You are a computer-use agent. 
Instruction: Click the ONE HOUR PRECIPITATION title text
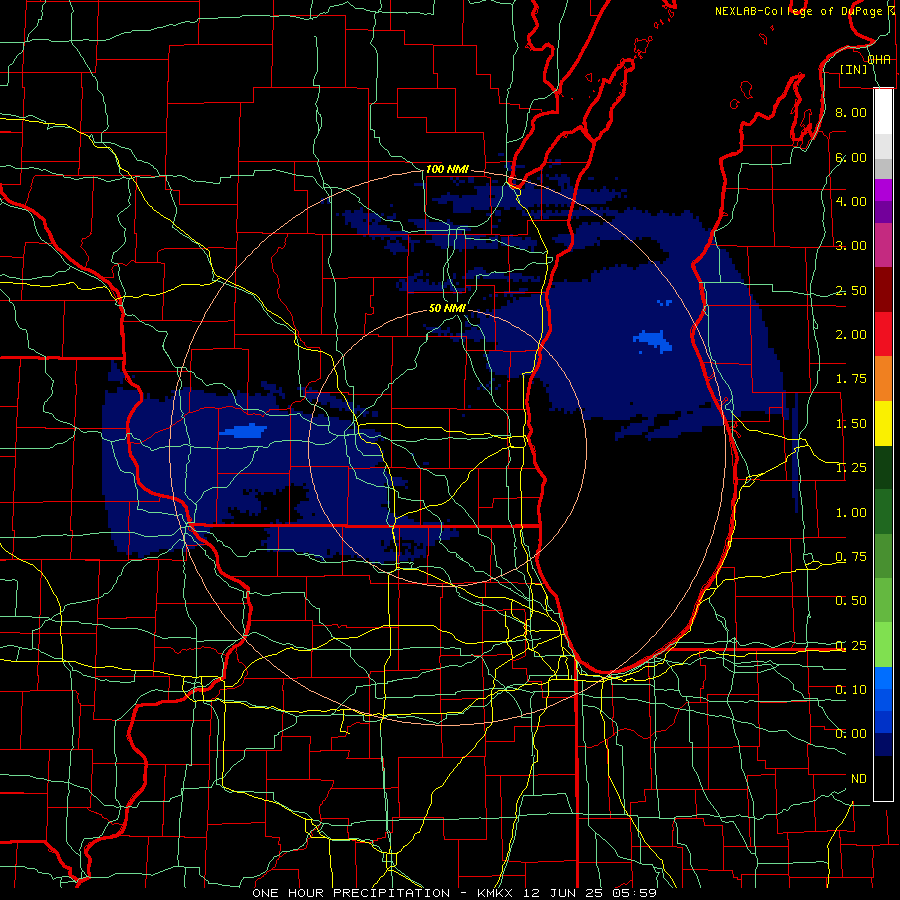click(351, 893)
